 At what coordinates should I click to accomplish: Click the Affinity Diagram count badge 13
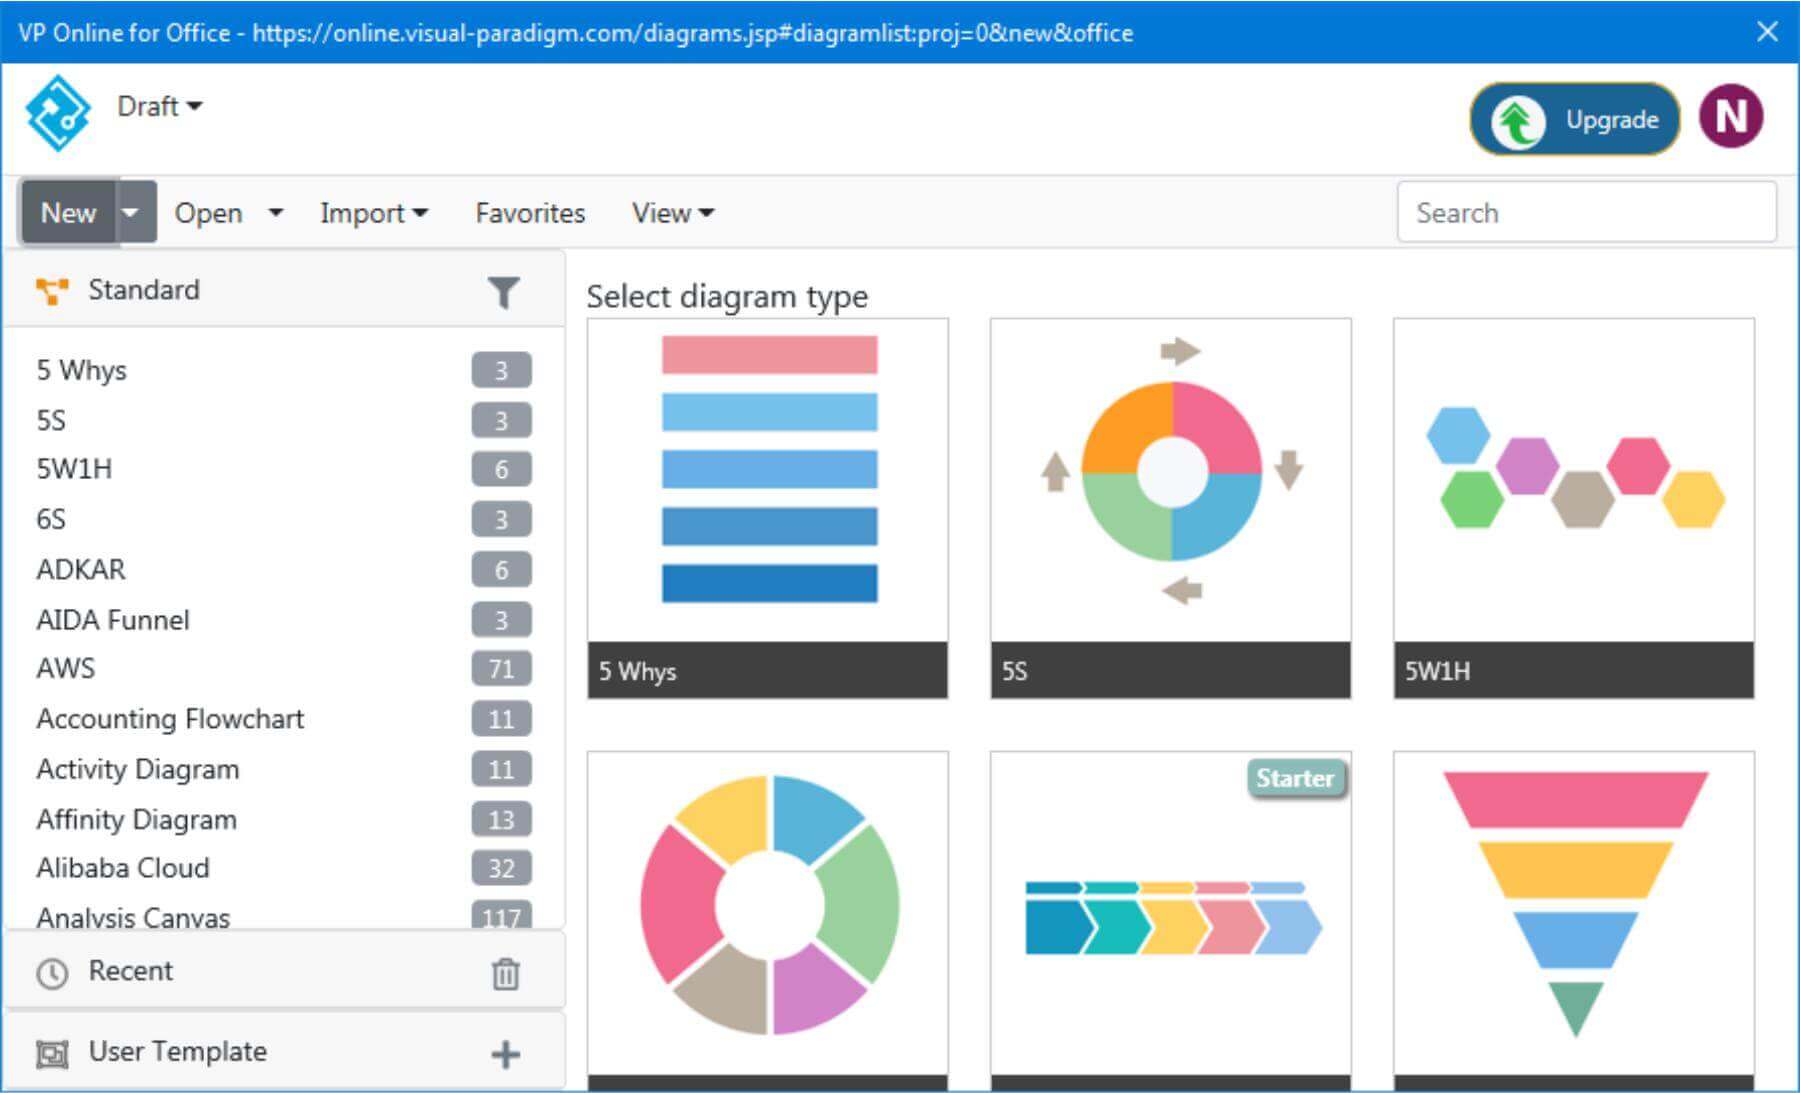(501, 819)
